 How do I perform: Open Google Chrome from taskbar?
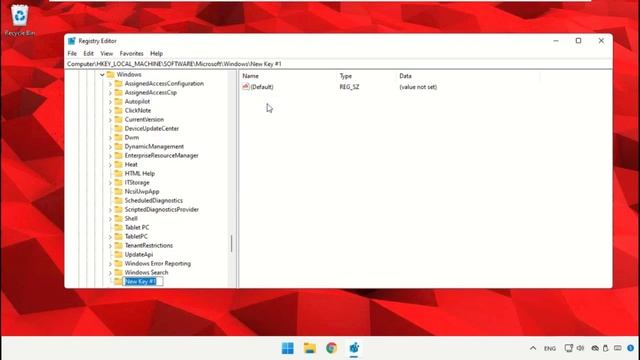[331, 348]
